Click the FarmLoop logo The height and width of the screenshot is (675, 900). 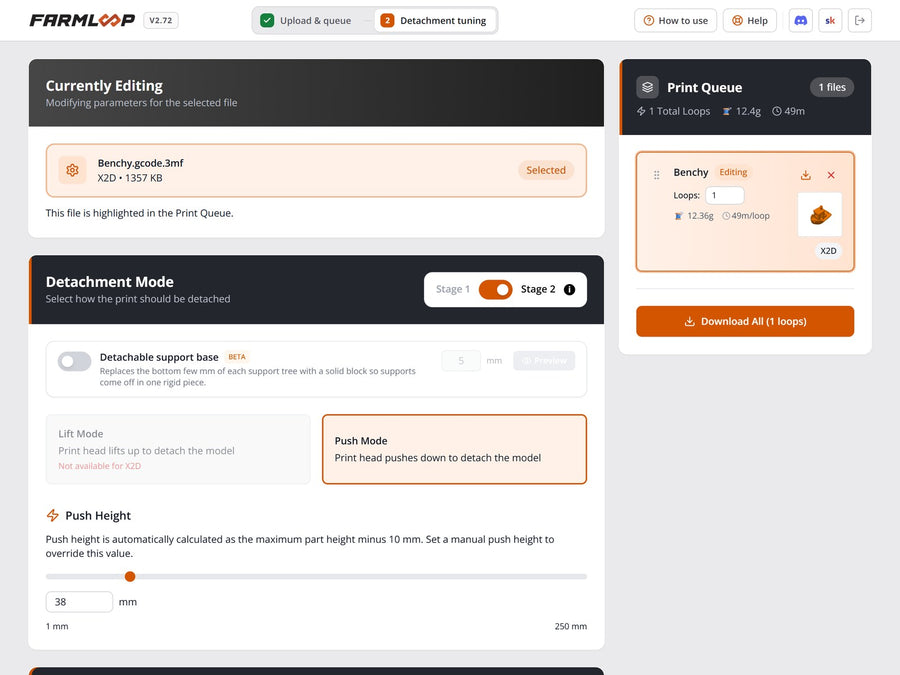(82, 21)
